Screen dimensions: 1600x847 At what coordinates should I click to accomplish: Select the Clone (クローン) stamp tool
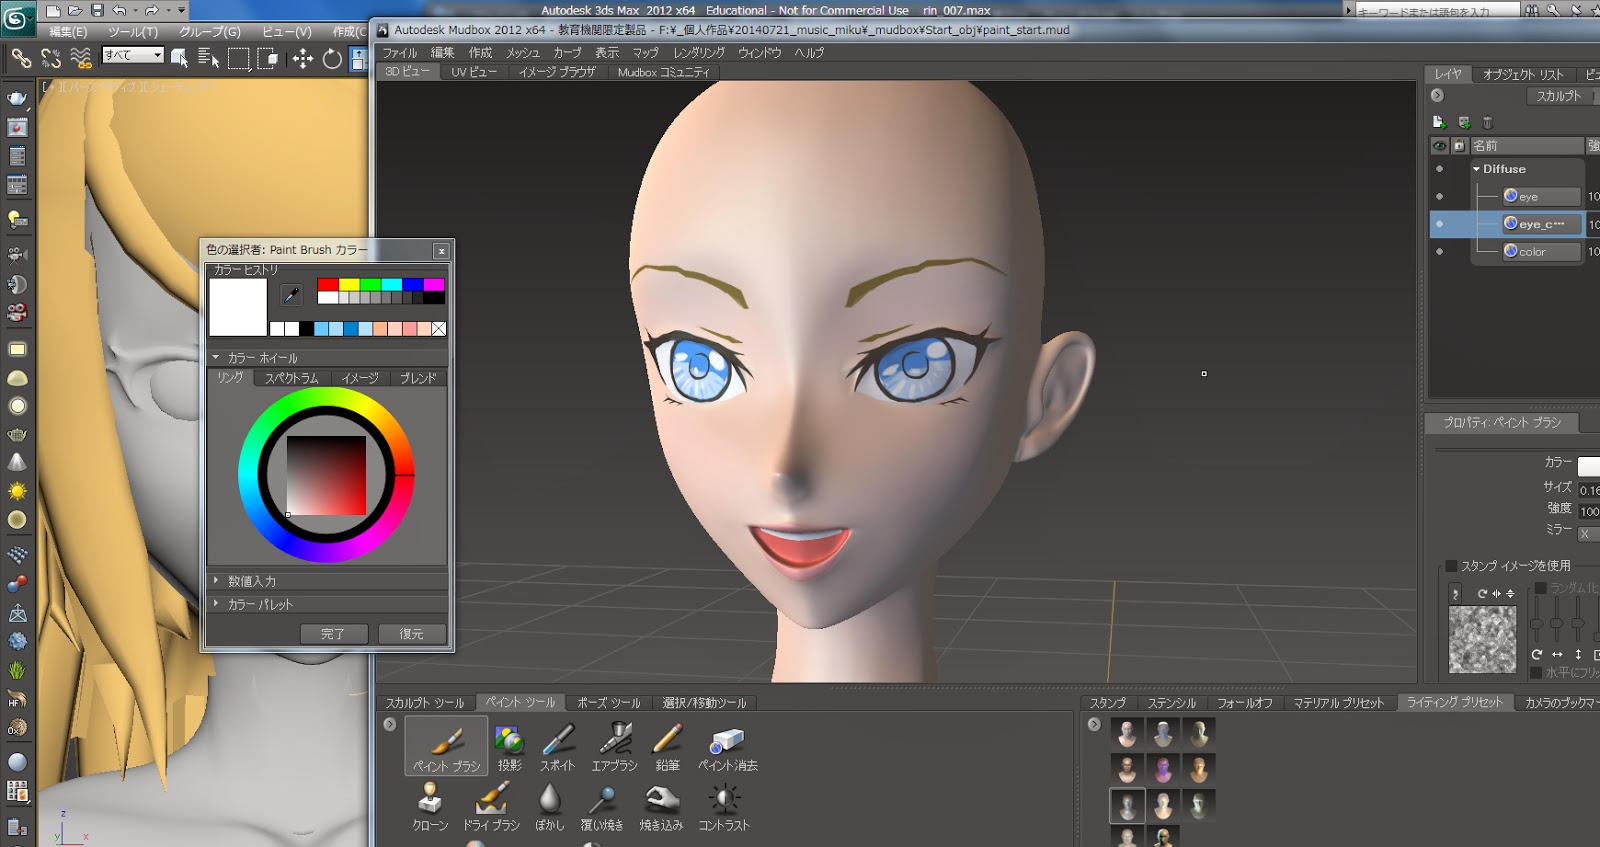(430, 806)
